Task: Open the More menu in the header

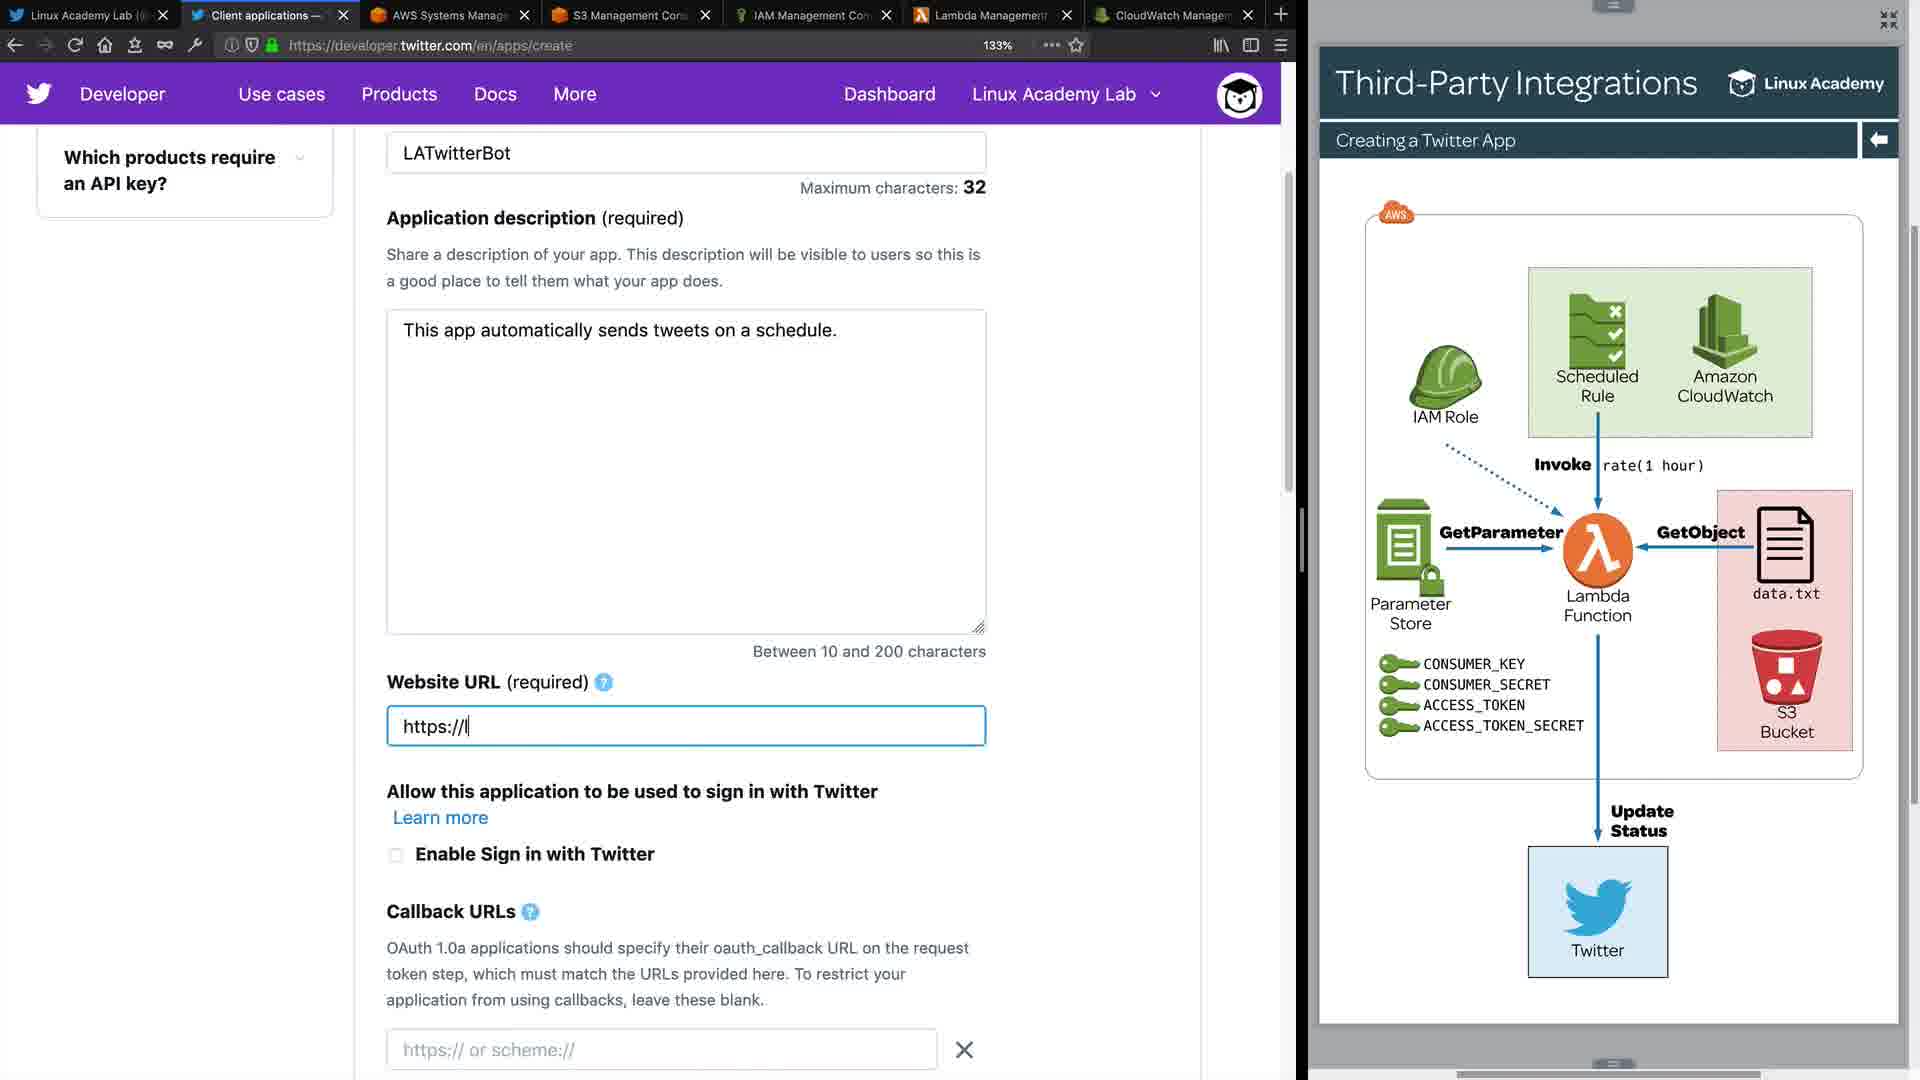Action: click(575, 94)
